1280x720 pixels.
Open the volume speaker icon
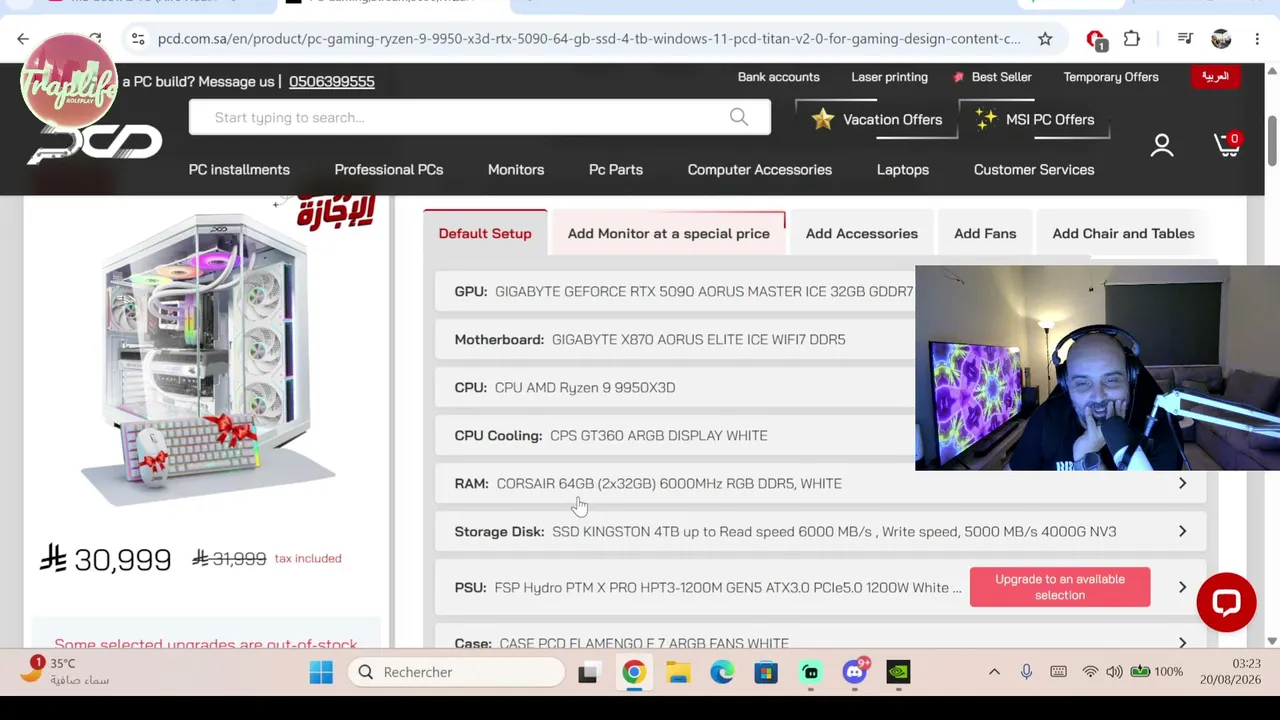click(x=1114, y=672)
